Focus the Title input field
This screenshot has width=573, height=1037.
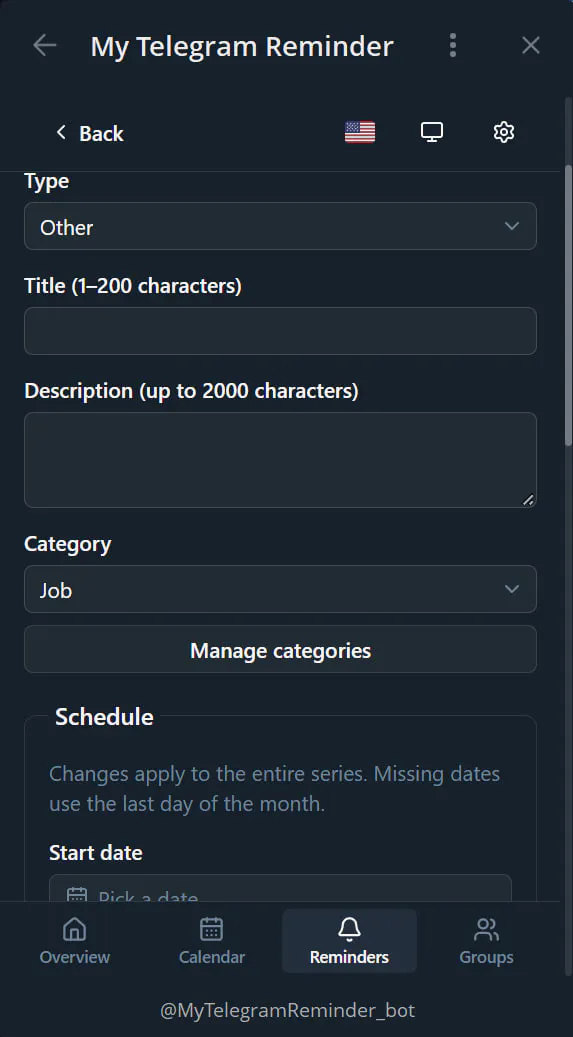click(281, 331)
